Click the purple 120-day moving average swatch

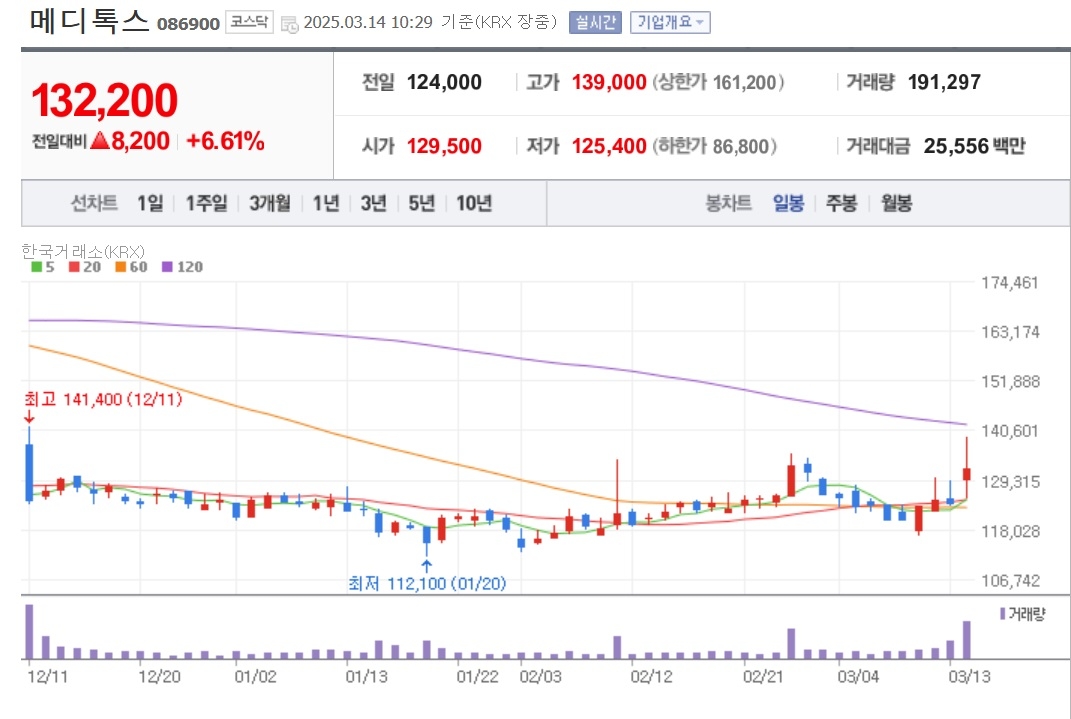tap(167, 267)
